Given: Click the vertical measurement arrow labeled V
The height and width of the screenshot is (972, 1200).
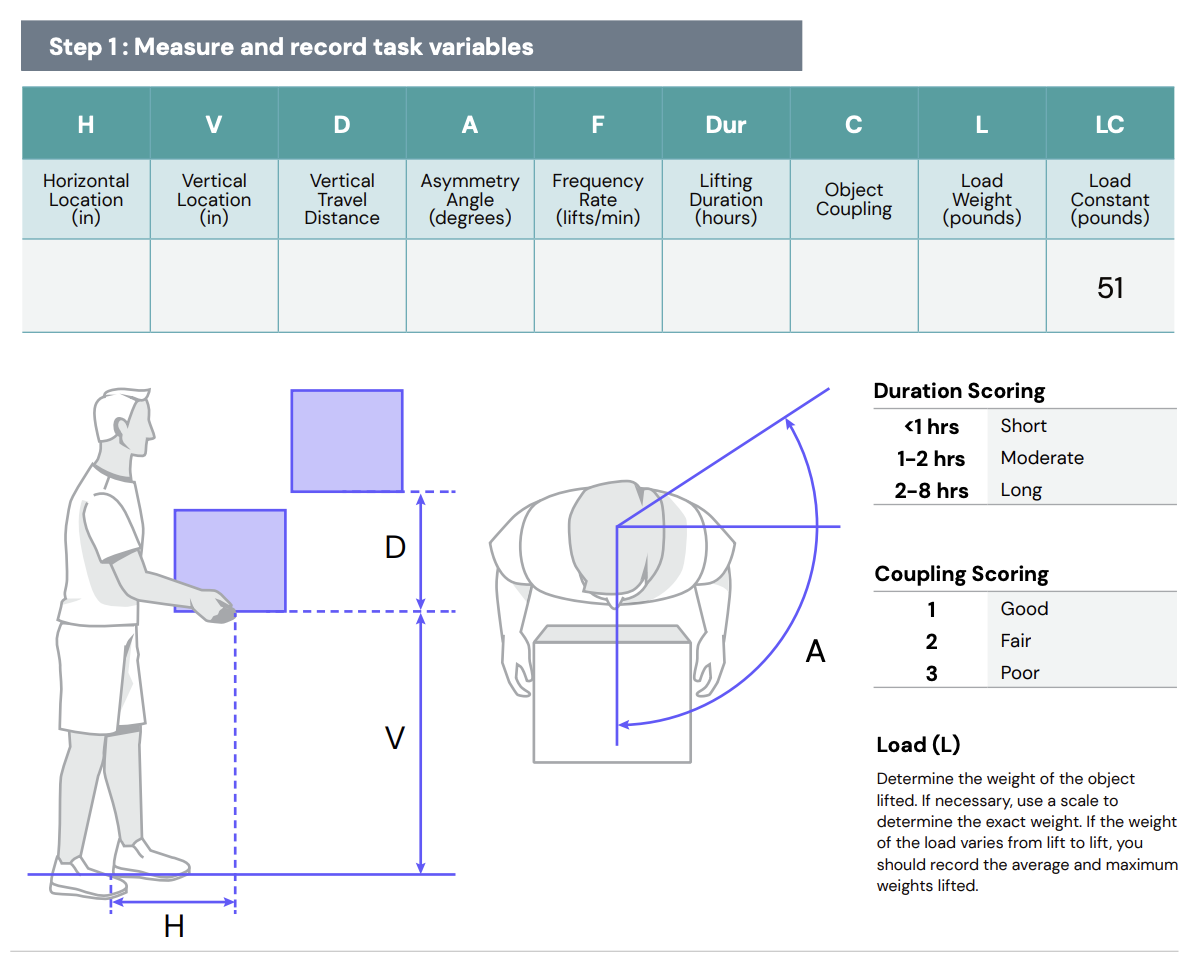Looking at the screenshot, I should click(x=420, y=740).
